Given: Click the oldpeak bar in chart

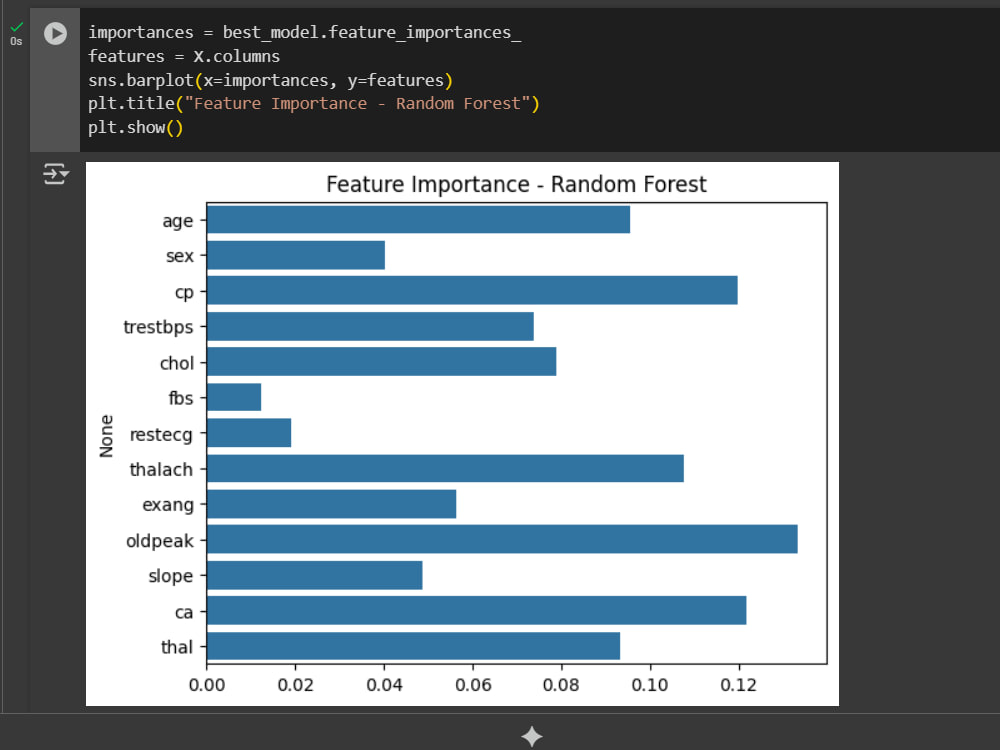Looking at the screenshot, I should click(x=502, y=540).
